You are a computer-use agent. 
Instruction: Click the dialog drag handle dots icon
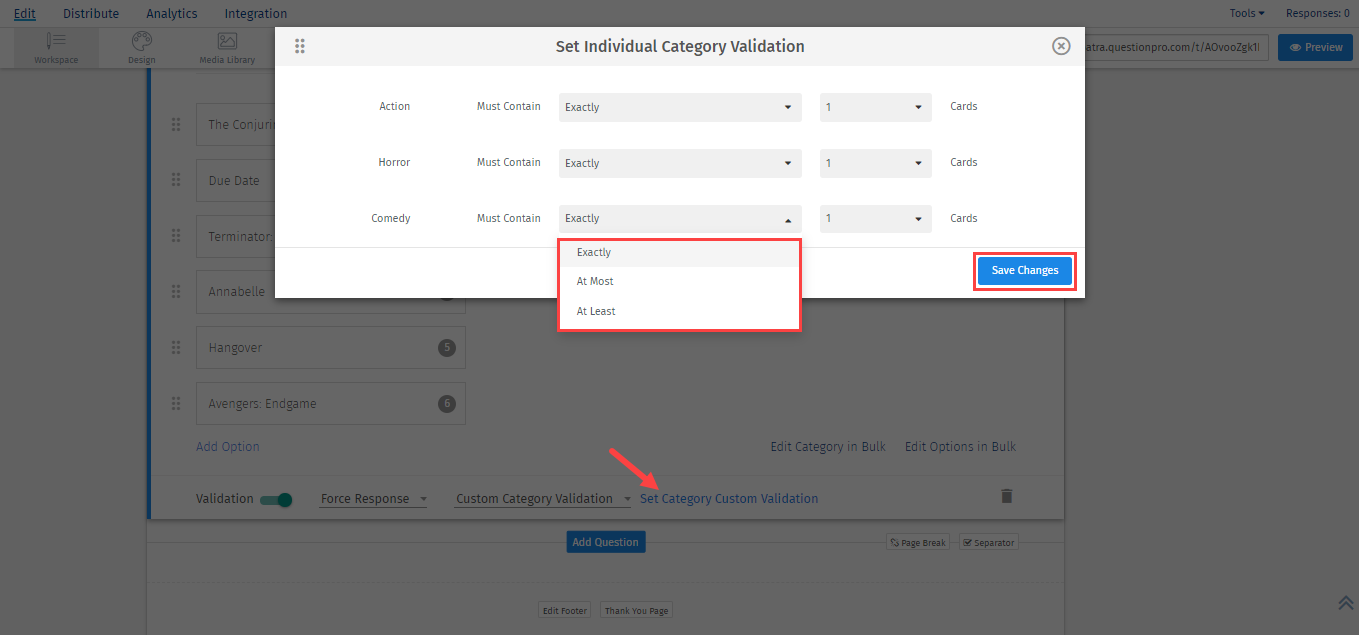pyautogui.click(x=300, y=46)
